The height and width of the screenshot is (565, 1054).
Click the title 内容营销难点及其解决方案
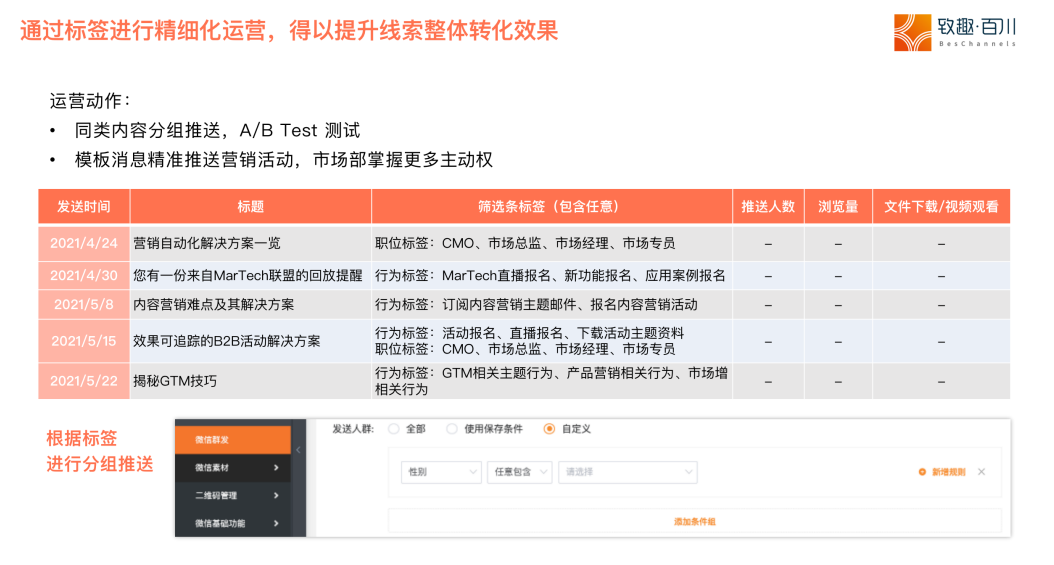tap(214, 304)
